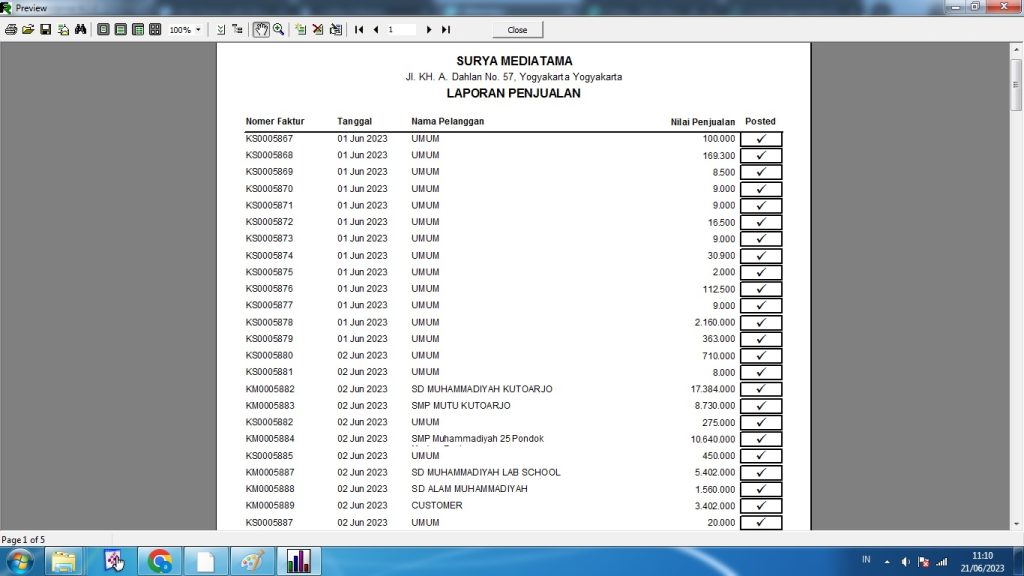Click the Print report icon
Screen dimensions: 1024x576
[x=11, y=30]
